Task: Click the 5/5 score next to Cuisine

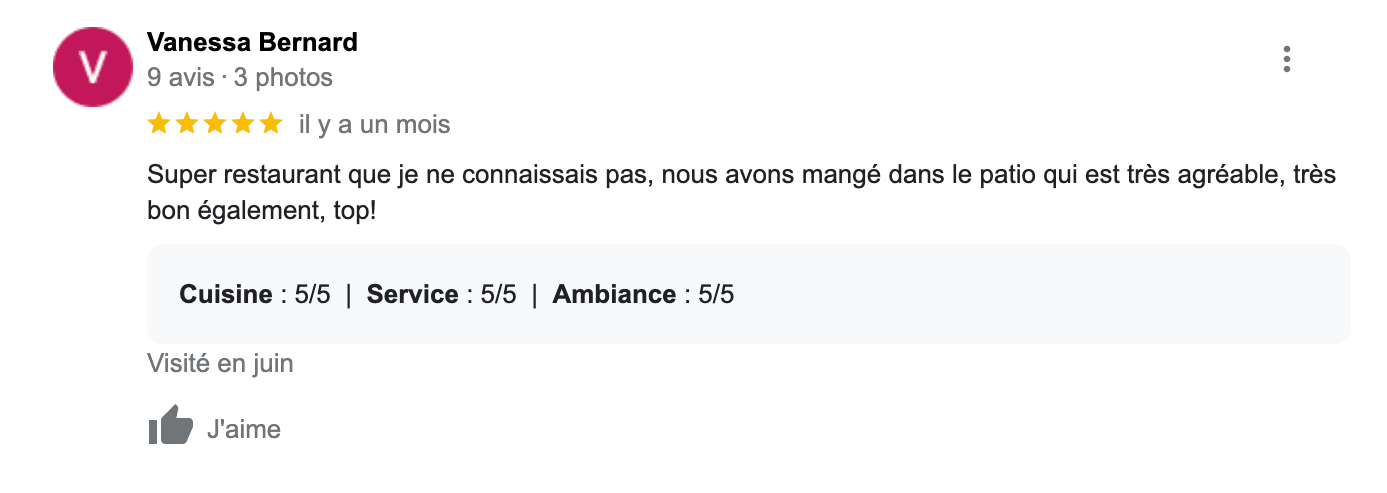Action: (x=311, y=295)
